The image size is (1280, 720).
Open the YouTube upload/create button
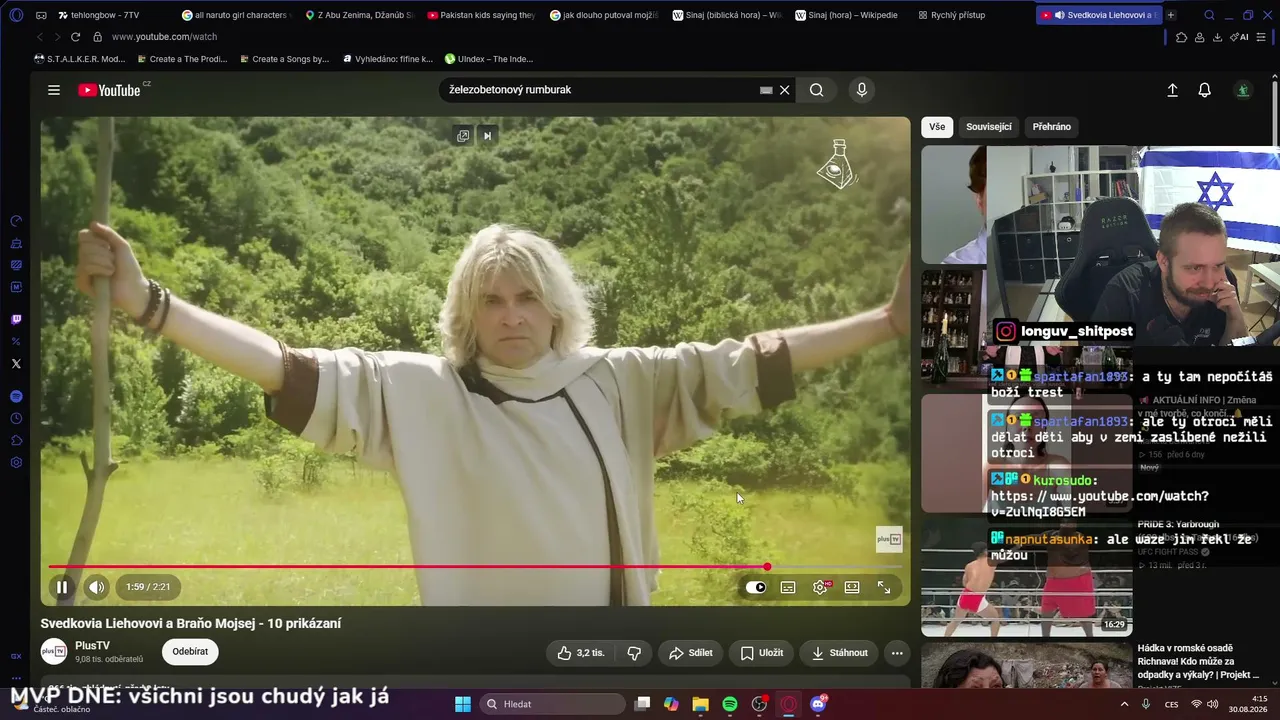pos(1173,90)
